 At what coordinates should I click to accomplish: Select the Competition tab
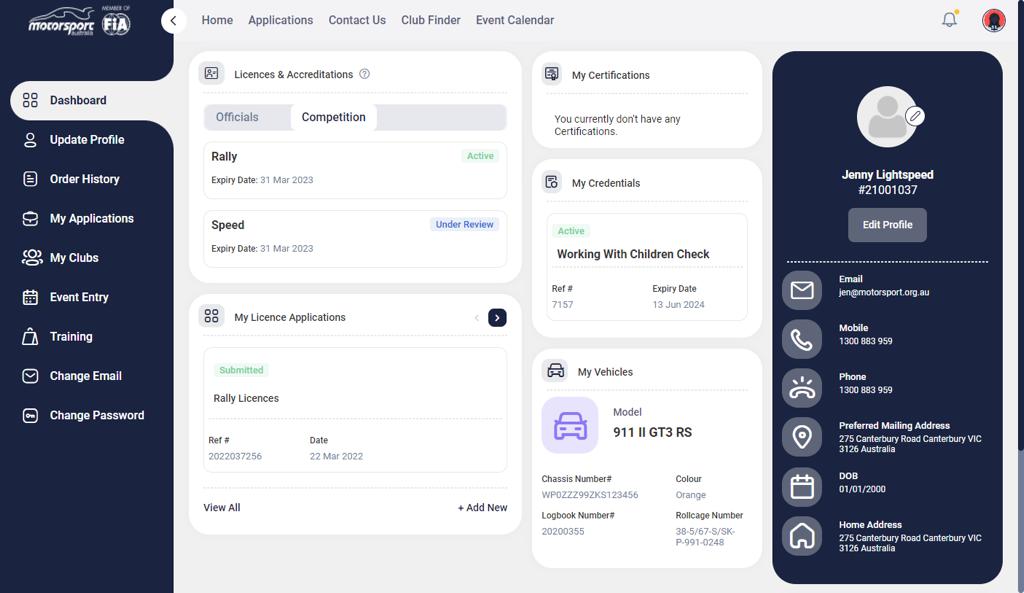point(333,117)
